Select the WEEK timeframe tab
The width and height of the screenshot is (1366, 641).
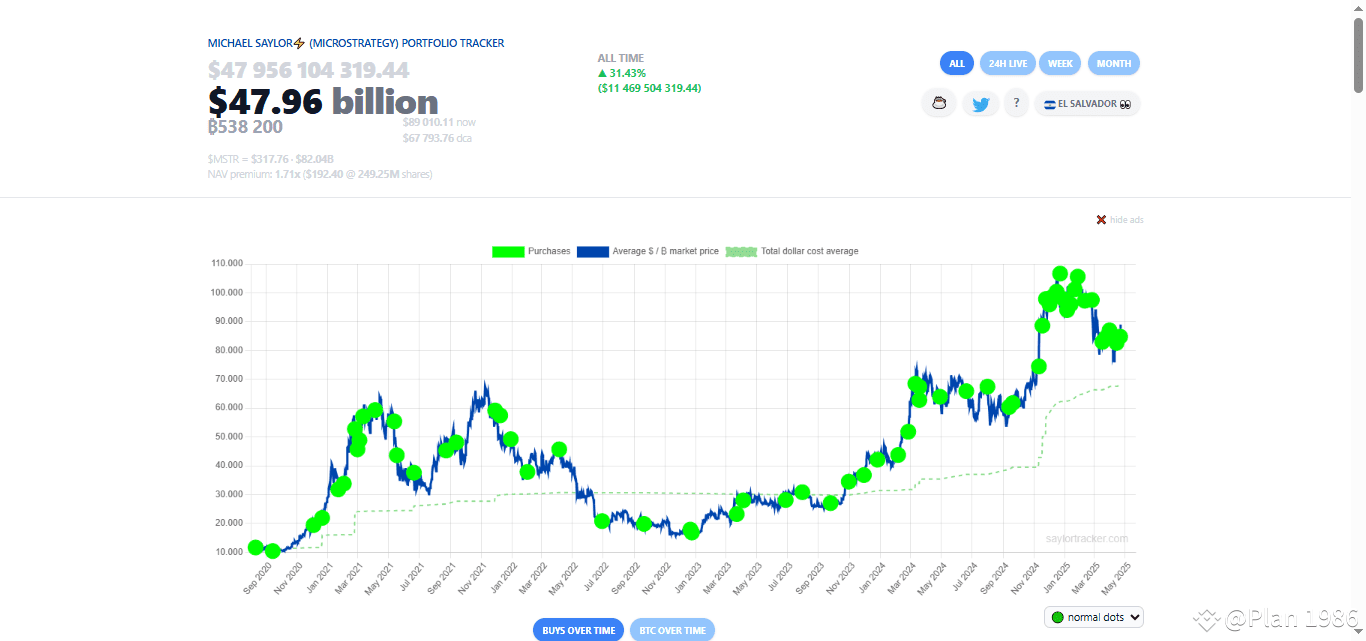click(x=1060, y=63)
